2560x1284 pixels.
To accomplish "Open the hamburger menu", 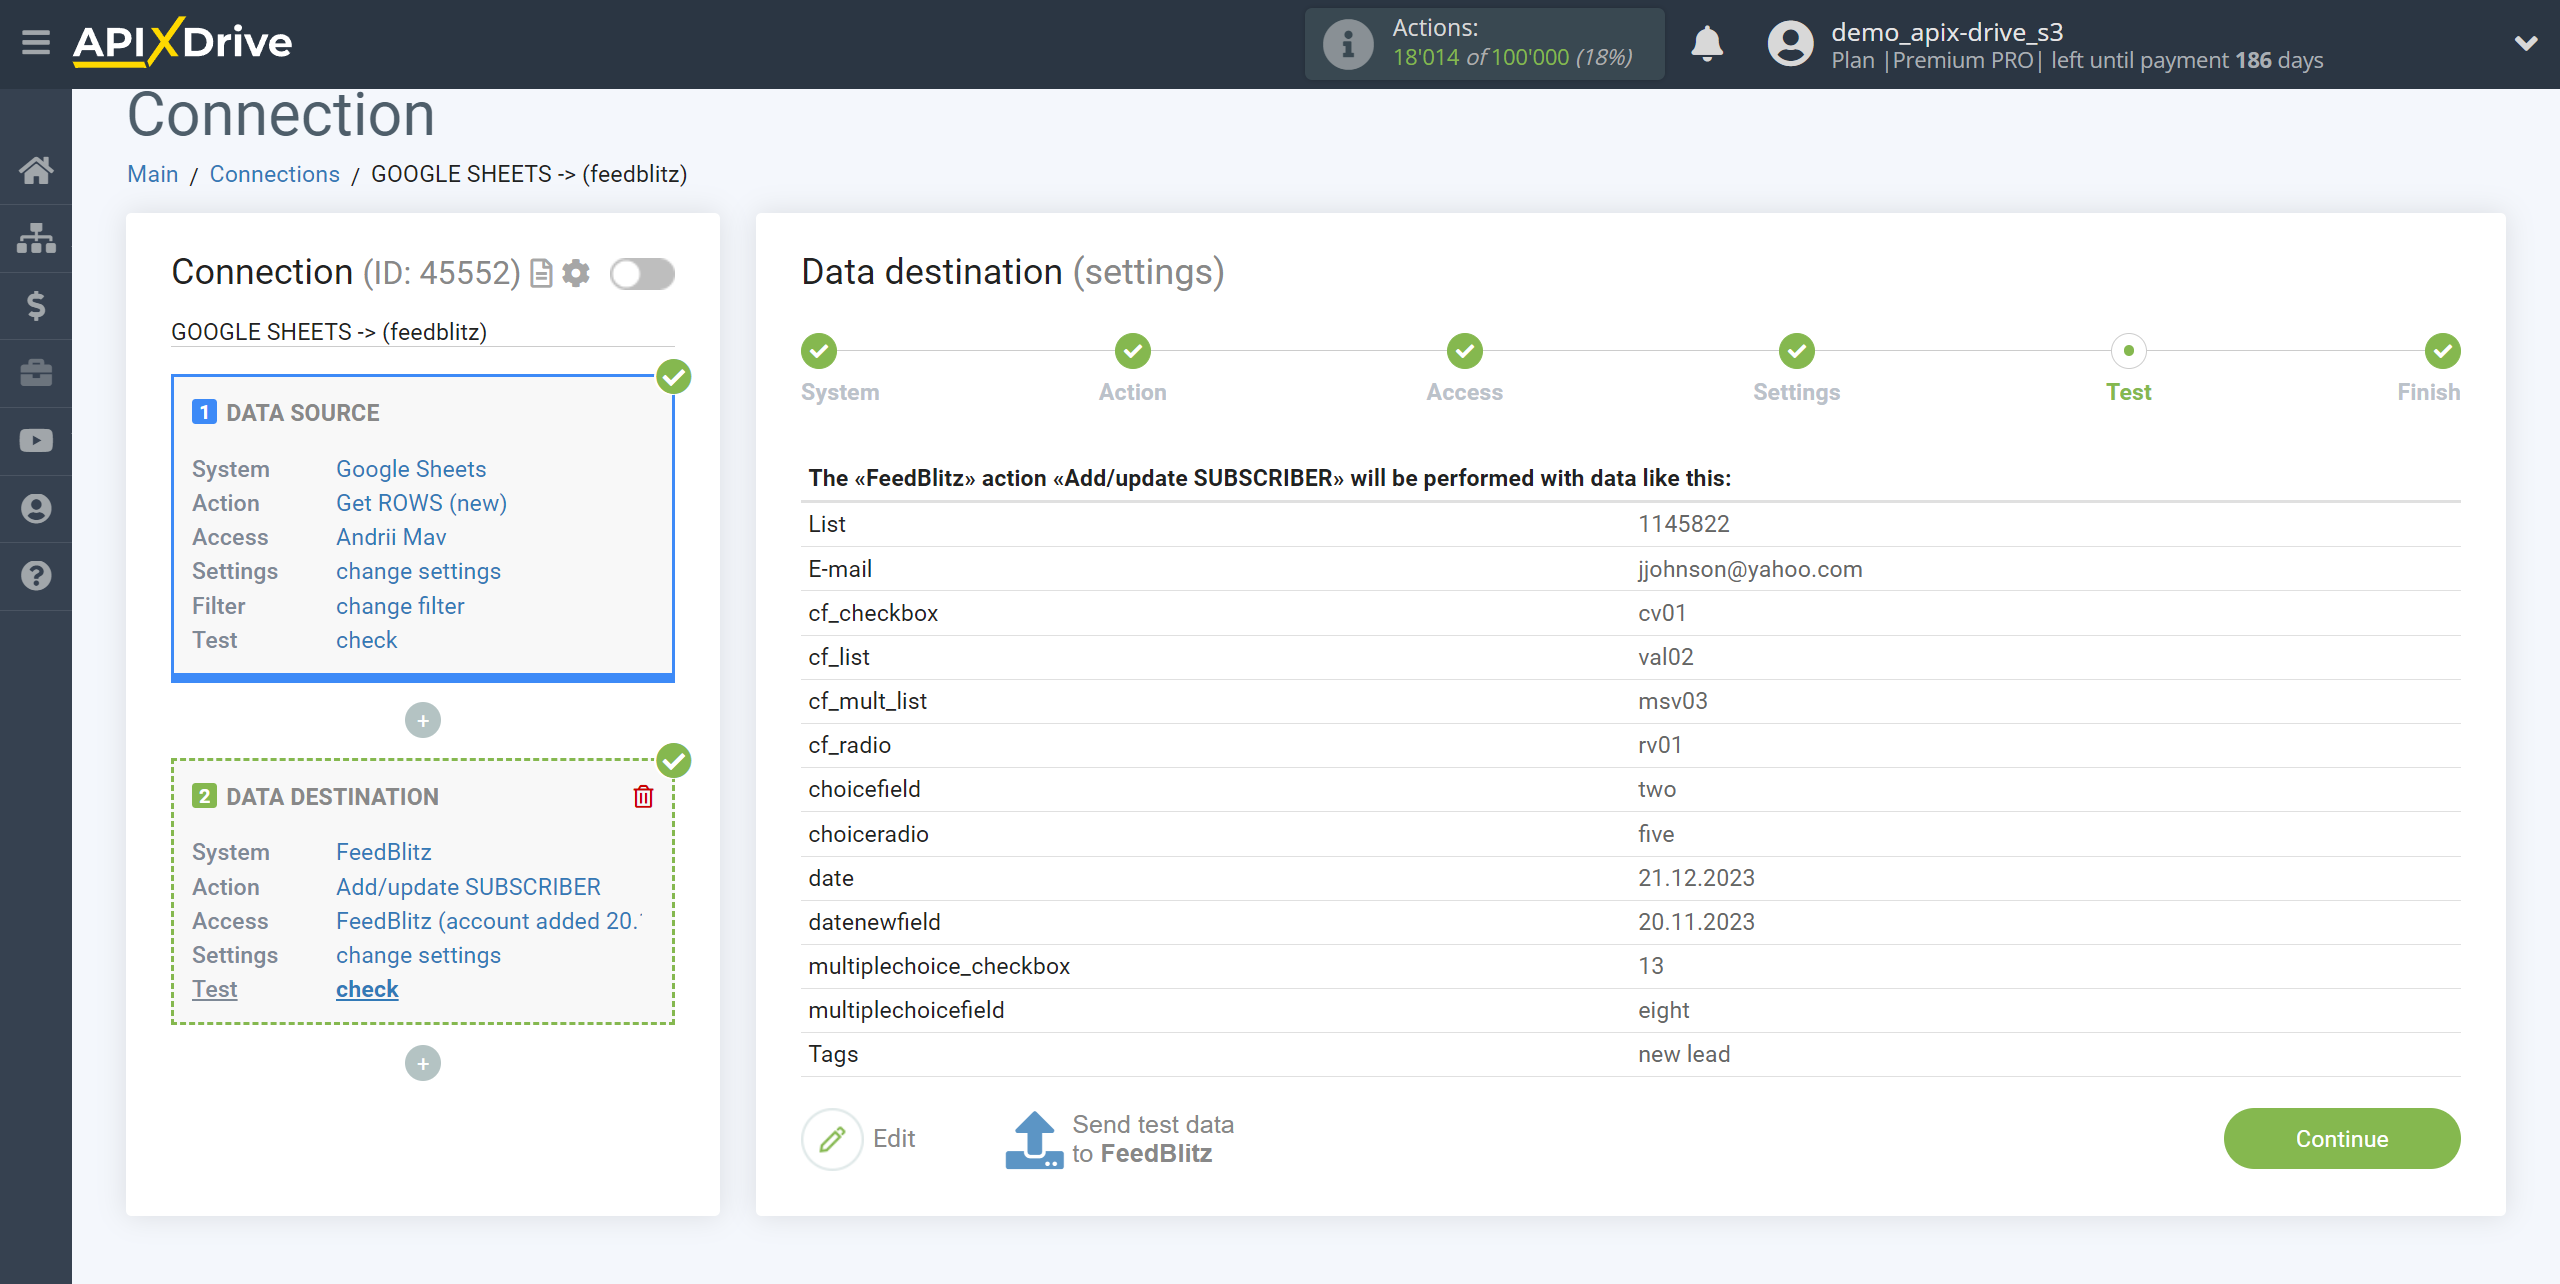I will (x=36, y=43).
